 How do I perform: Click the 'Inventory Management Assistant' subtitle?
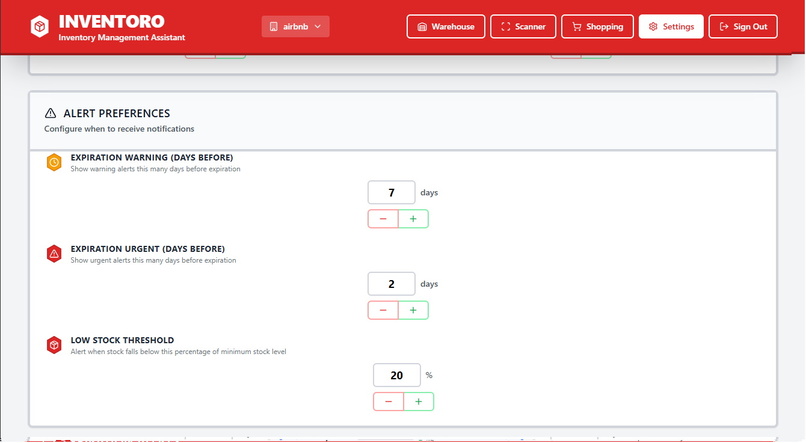122,38
